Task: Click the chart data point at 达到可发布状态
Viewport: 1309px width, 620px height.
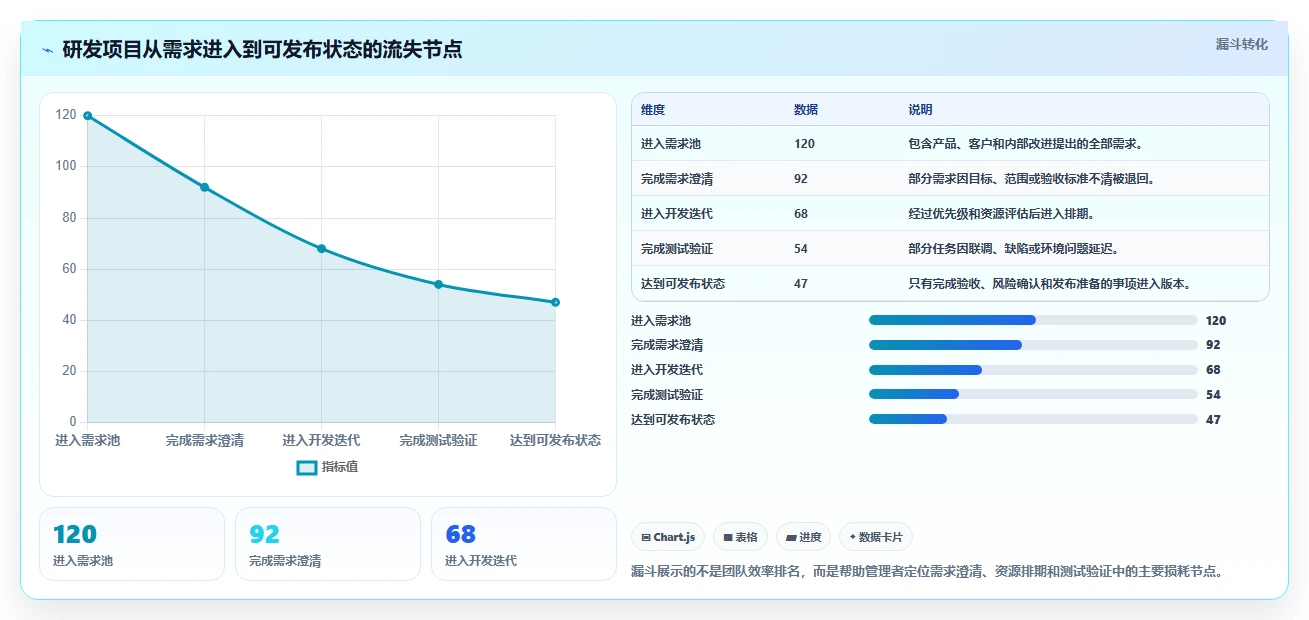Action: pos(555,302)
